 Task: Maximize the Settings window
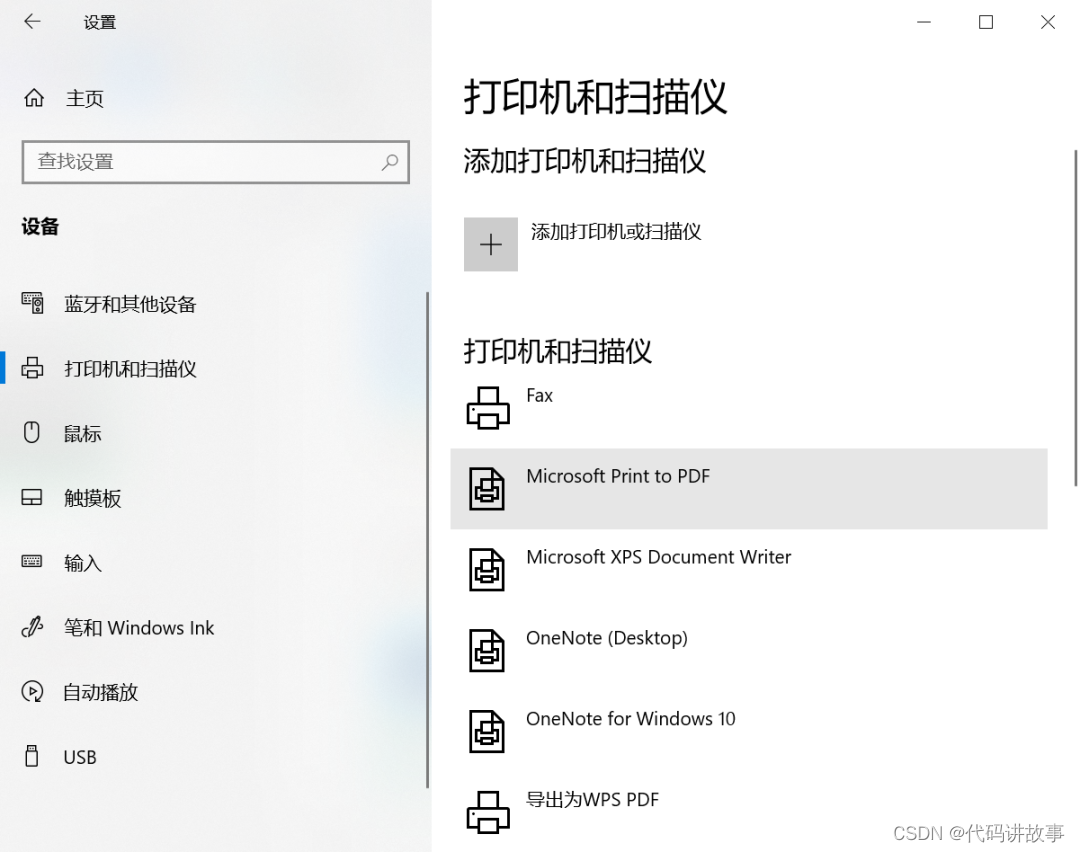(x=986, y=22)
